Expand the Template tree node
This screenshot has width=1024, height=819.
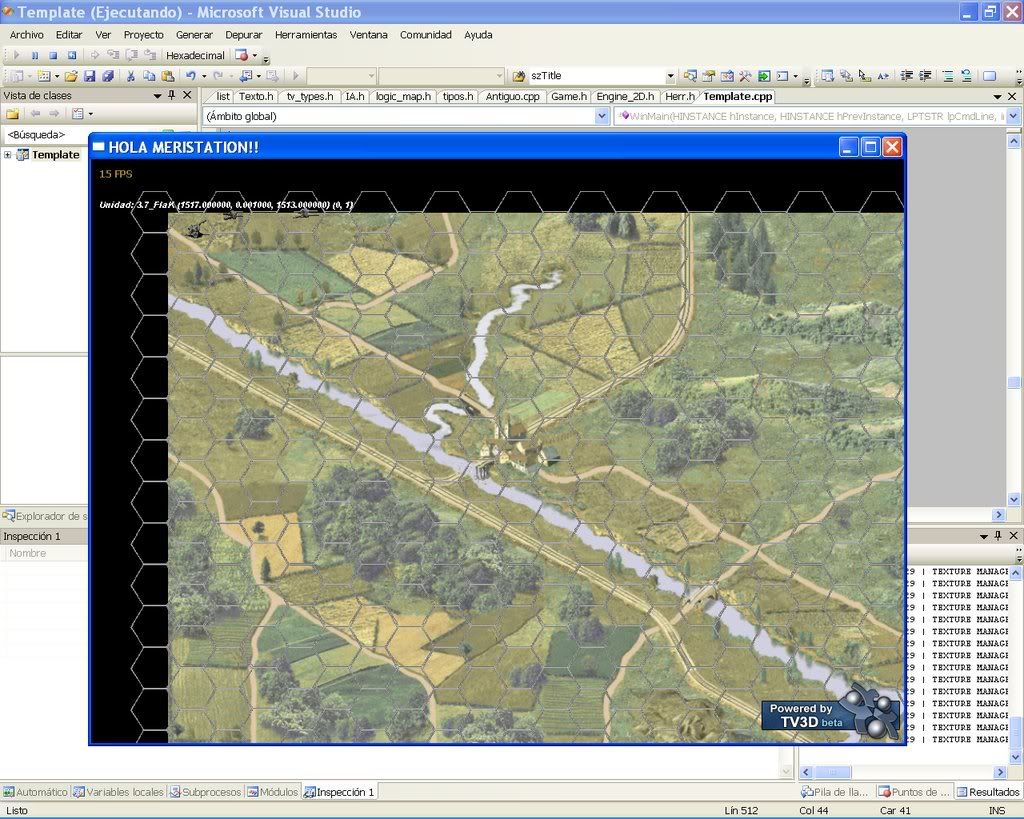[8, 155]
